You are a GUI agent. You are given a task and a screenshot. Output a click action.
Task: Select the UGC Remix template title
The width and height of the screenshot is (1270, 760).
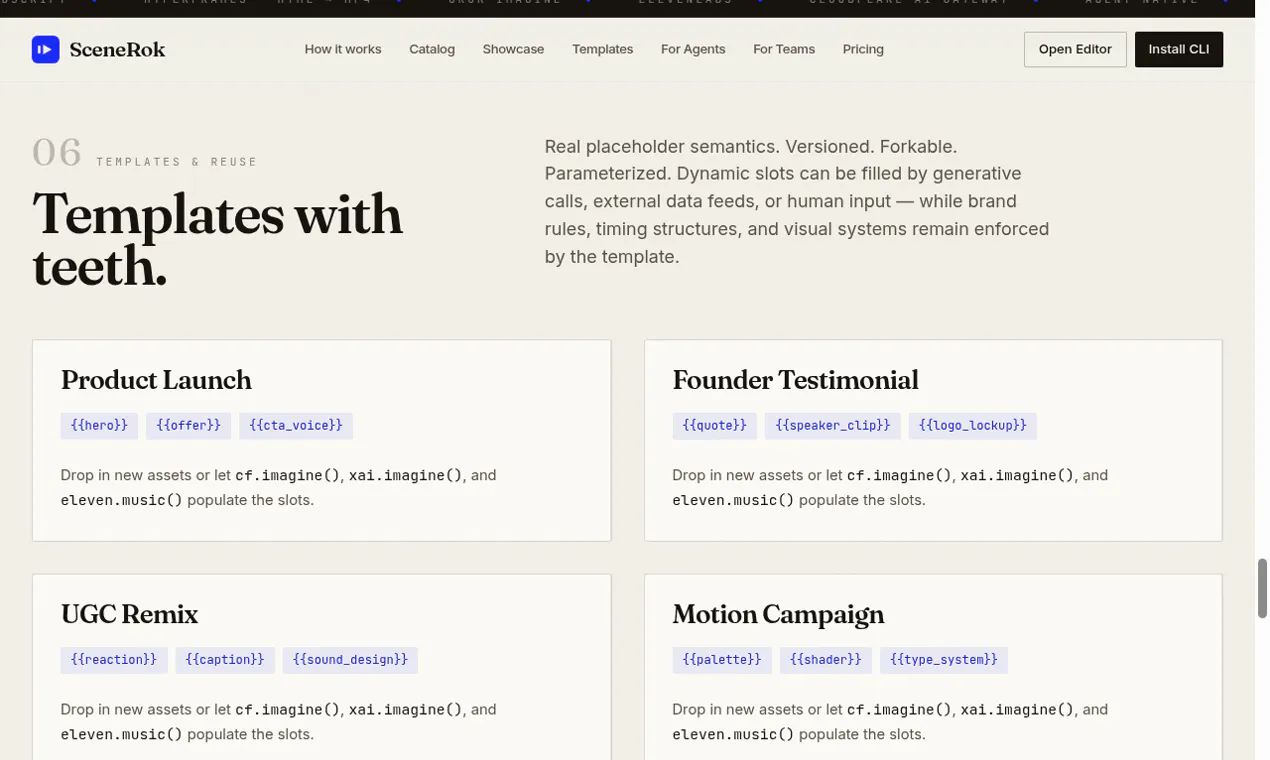[x=129, y=614]
